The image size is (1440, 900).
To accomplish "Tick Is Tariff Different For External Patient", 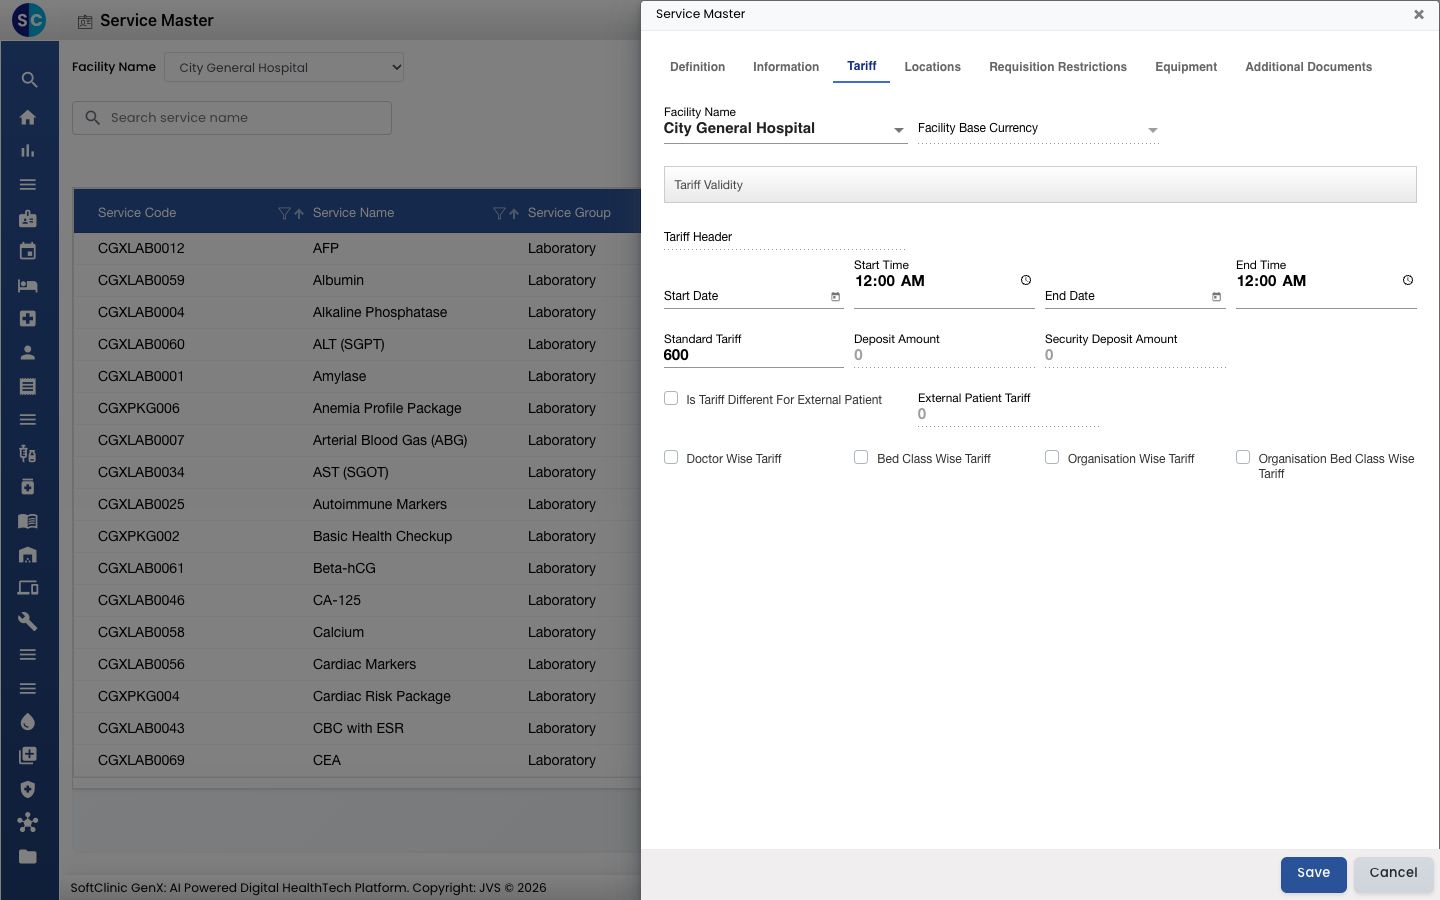I will [671, 398].
